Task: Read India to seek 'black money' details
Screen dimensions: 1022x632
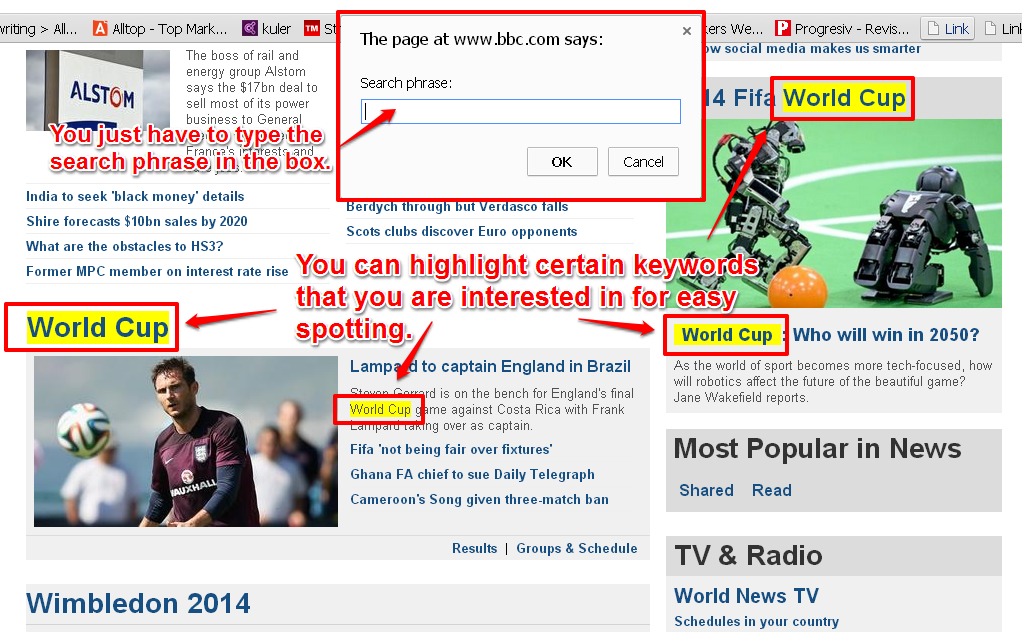Action: tap(135, 197)
